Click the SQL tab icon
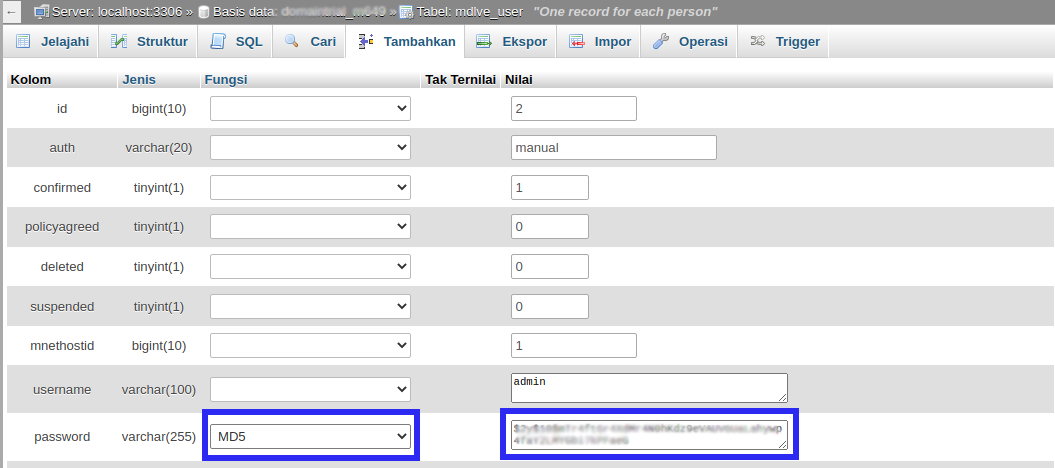 218,42
